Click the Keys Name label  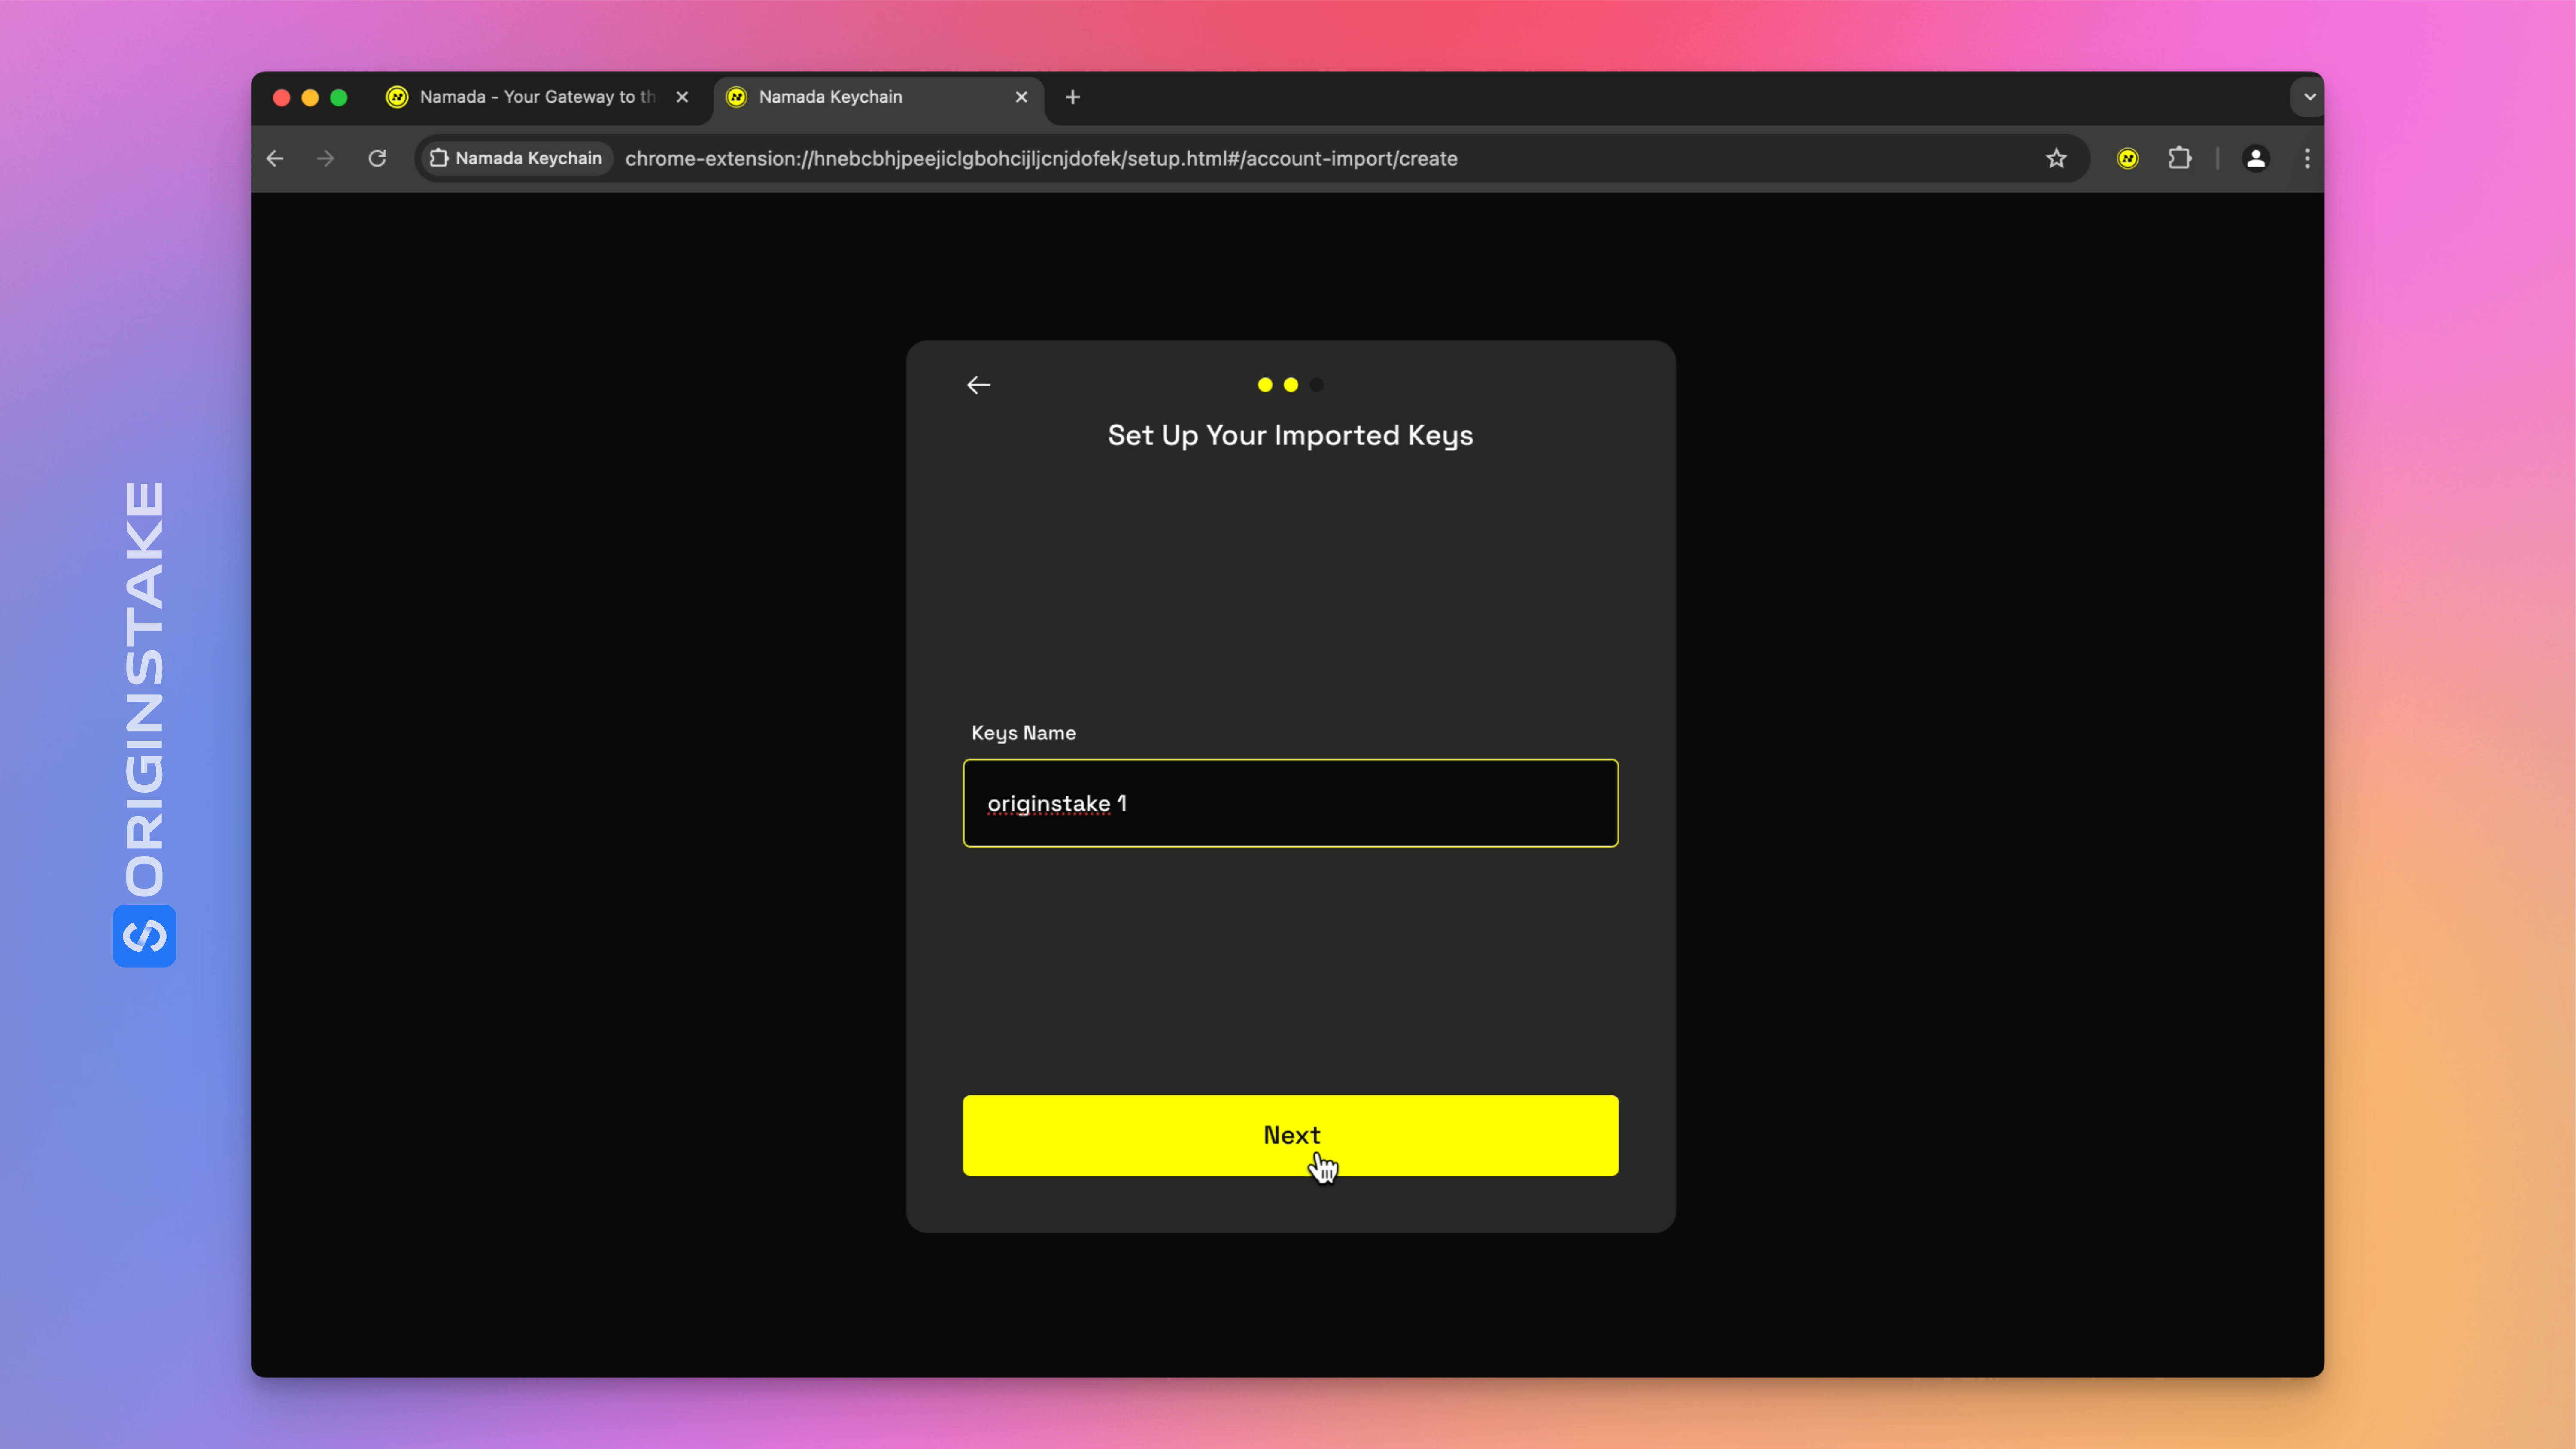click(x=1024, y=733)
